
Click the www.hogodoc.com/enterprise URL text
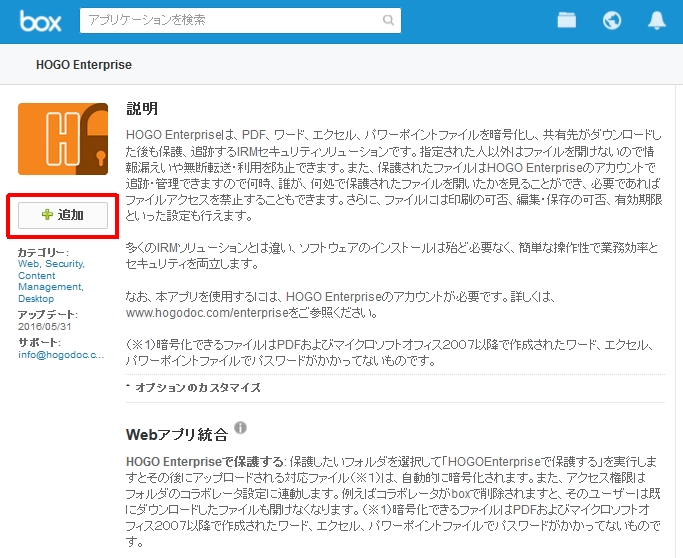point(207,313)
